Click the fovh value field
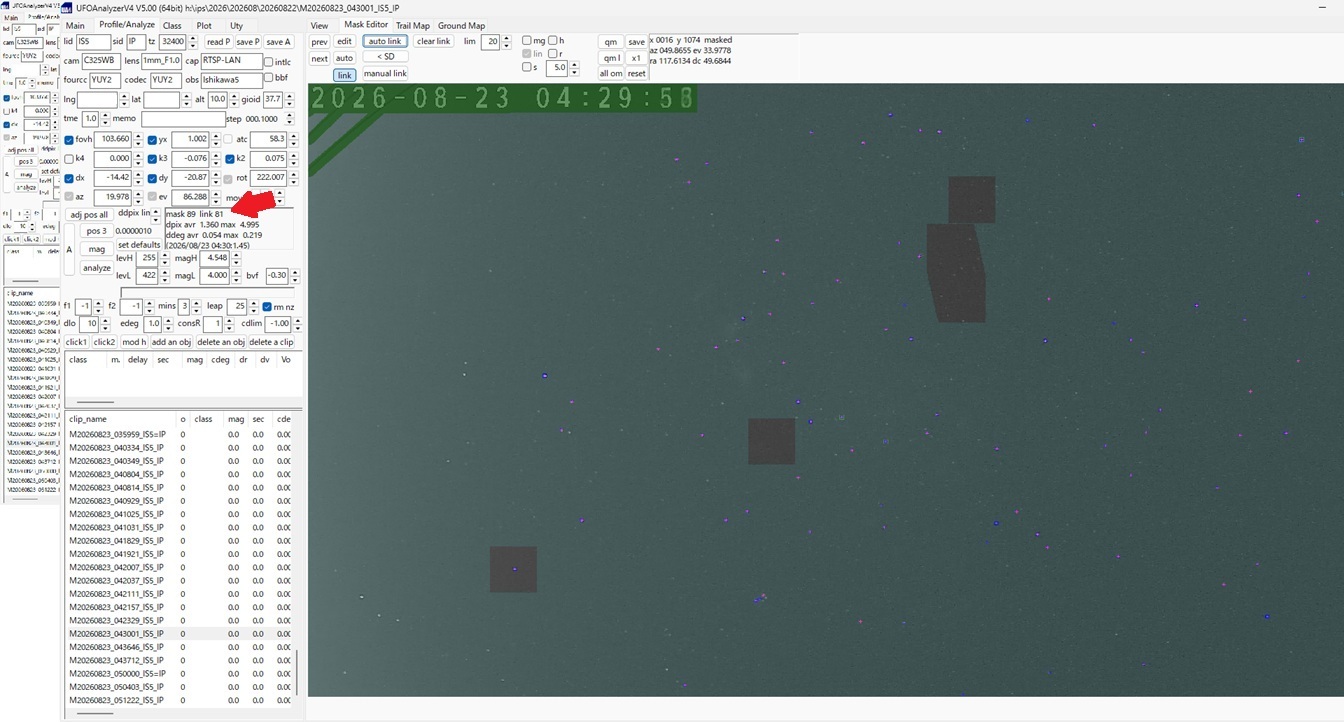1344x722 pixels. (x=112, y=140)
